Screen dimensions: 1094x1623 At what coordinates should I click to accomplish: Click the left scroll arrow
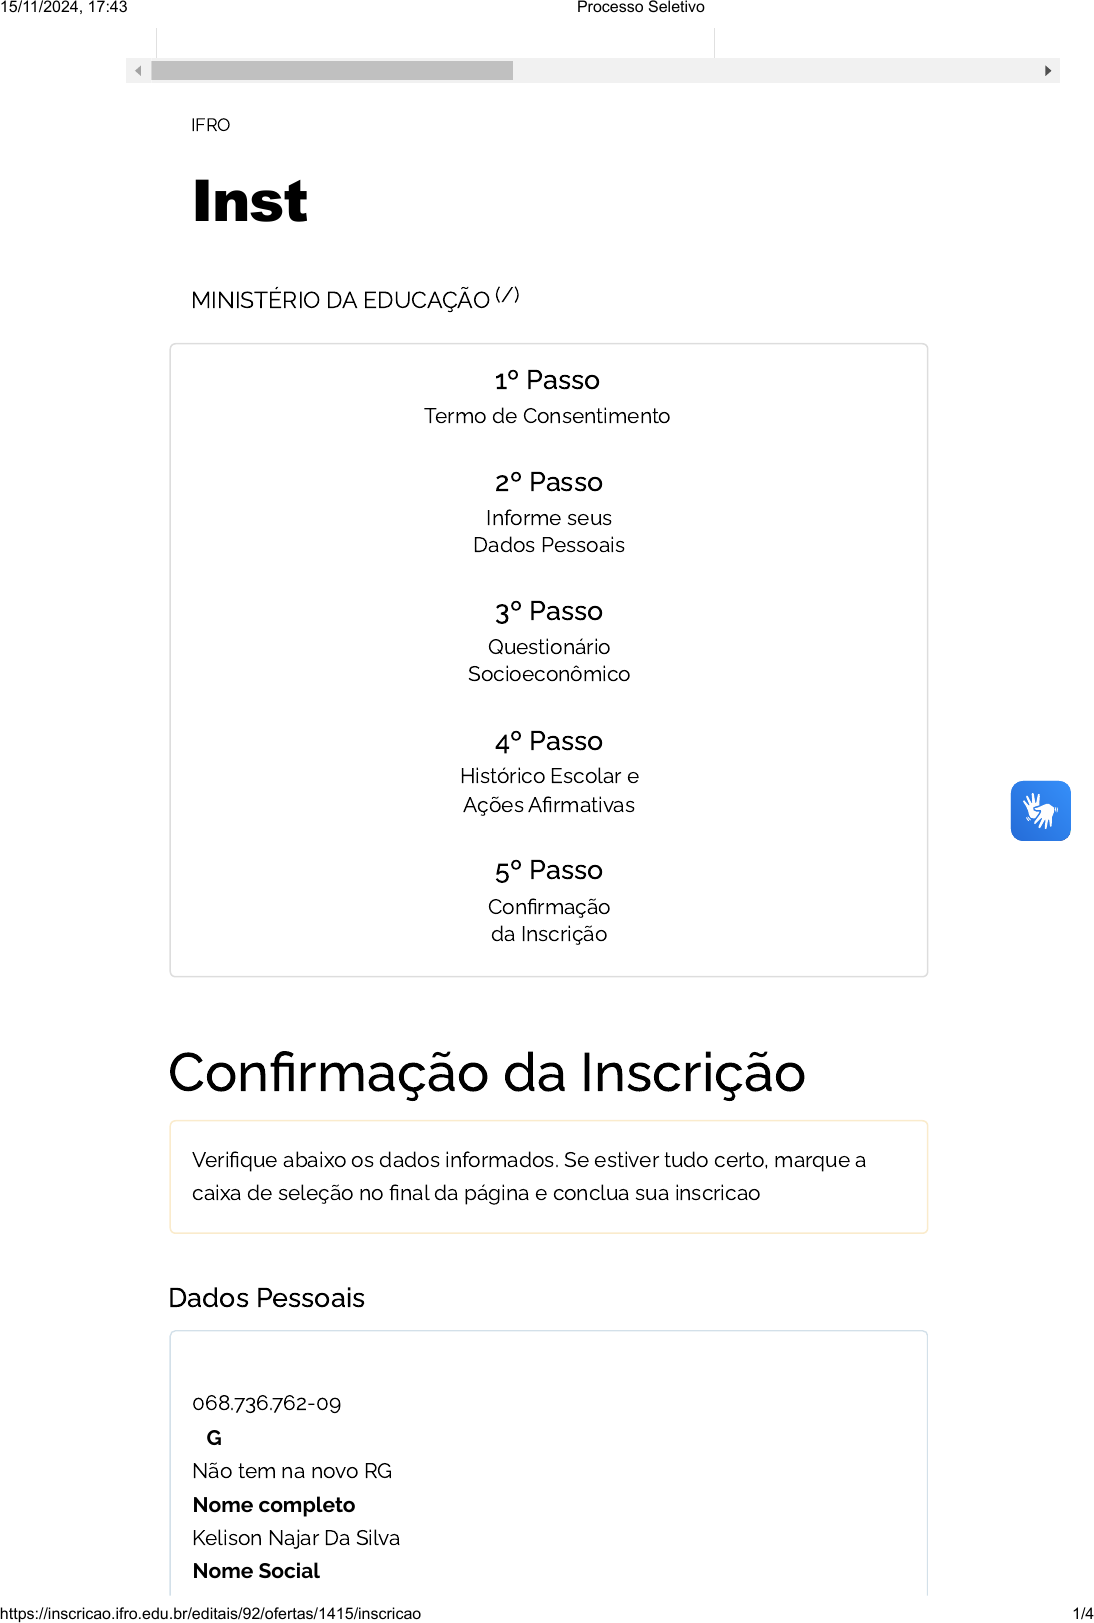pos(138,71)
